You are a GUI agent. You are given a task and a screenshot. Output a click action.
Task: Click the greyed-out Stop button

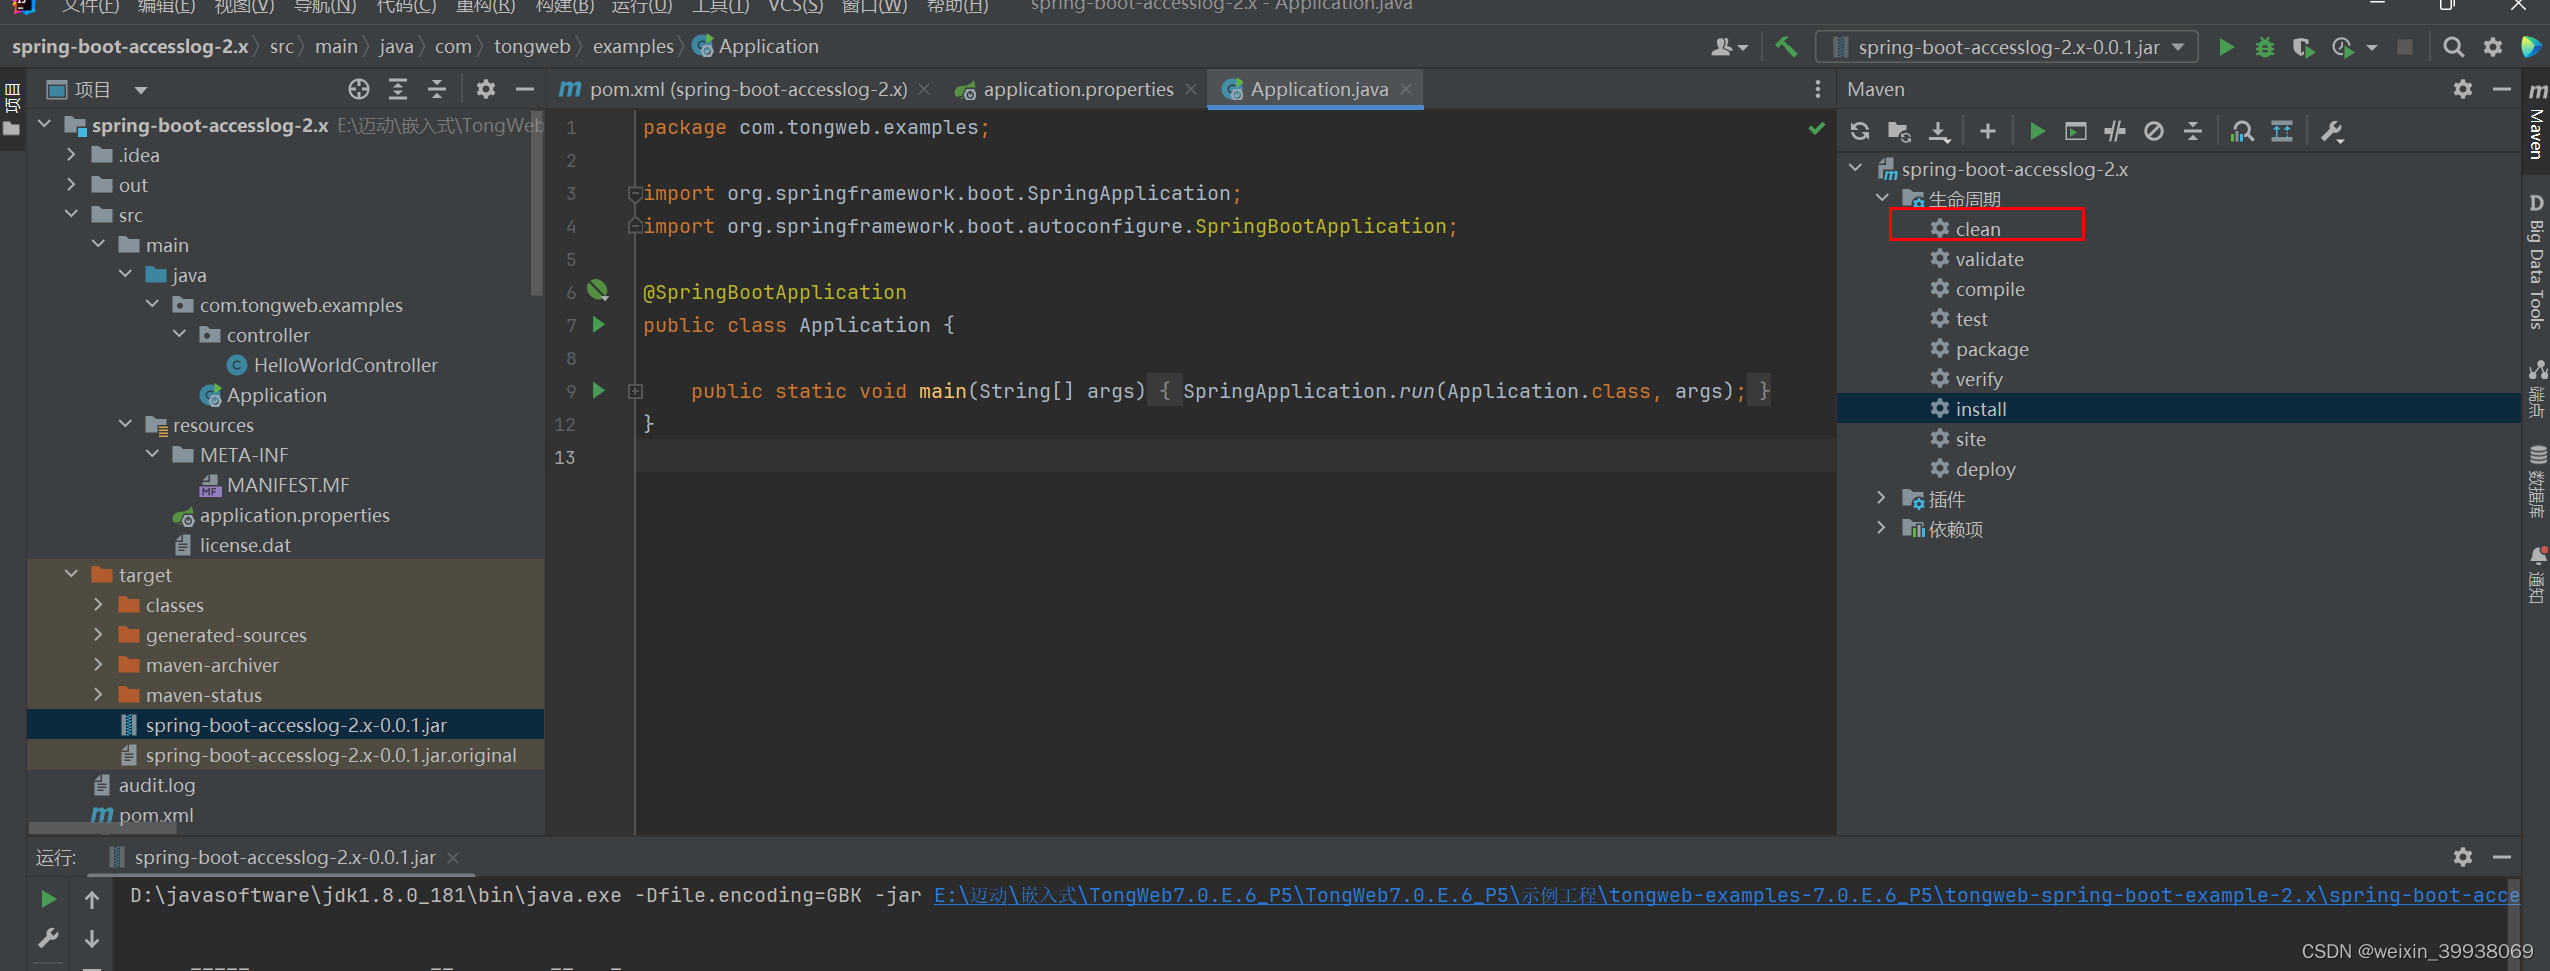(2405, 47)
